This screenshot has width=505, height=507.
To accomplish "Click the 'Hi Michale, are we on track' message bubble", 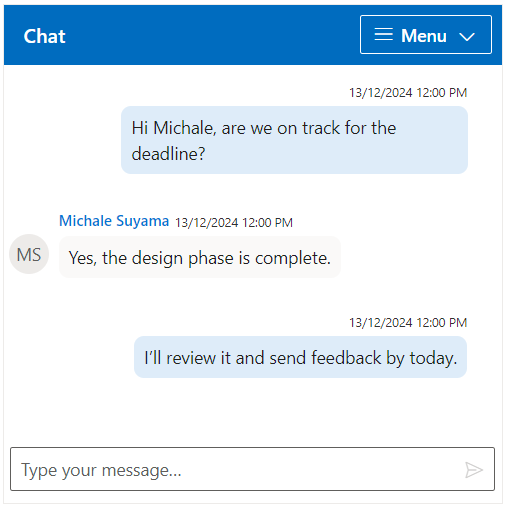I will point(294,140).
